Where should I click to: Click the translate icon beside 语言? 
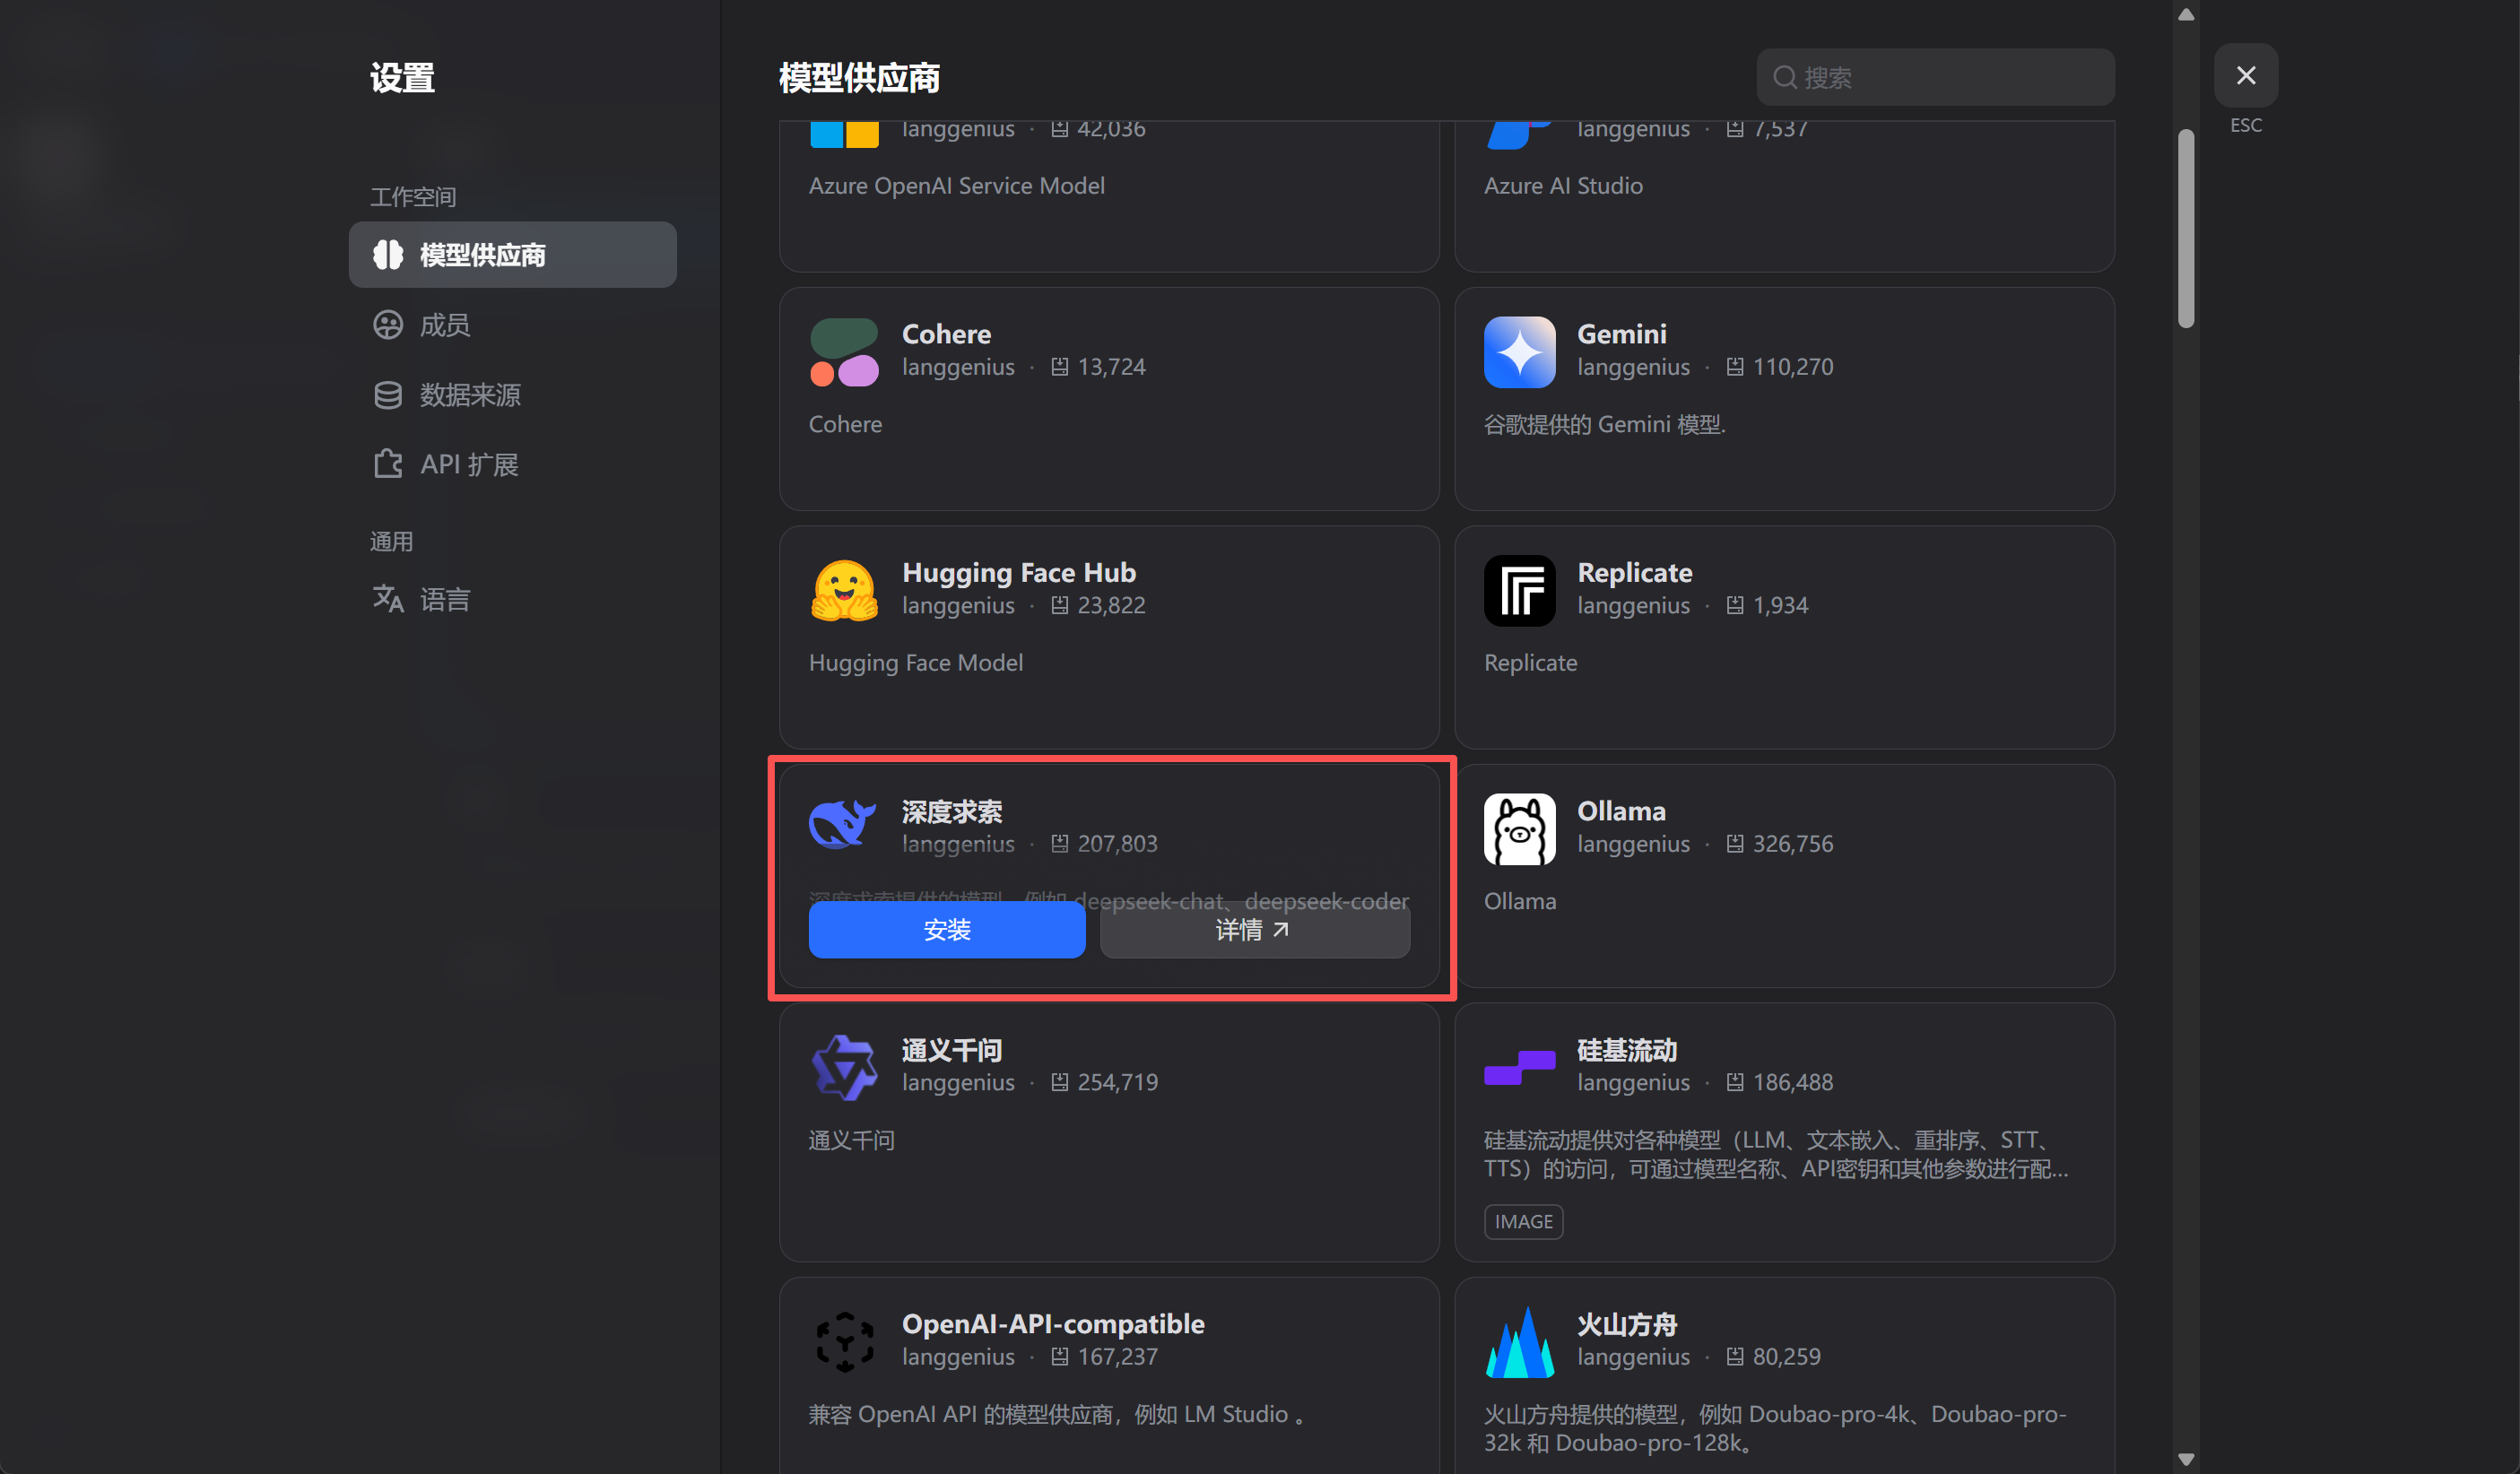(388, 599)
